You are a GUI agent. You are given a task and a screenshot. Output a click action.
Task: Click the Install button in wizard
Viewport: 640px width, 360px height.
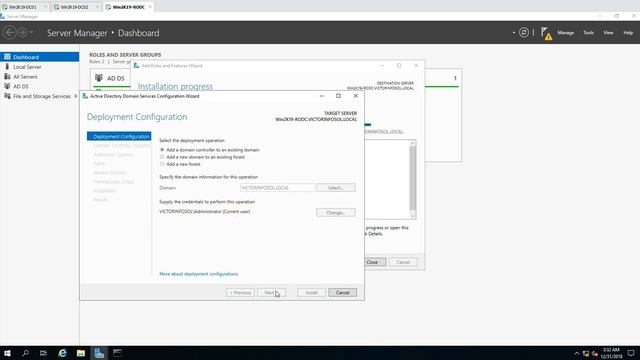(x=311, y=292)
